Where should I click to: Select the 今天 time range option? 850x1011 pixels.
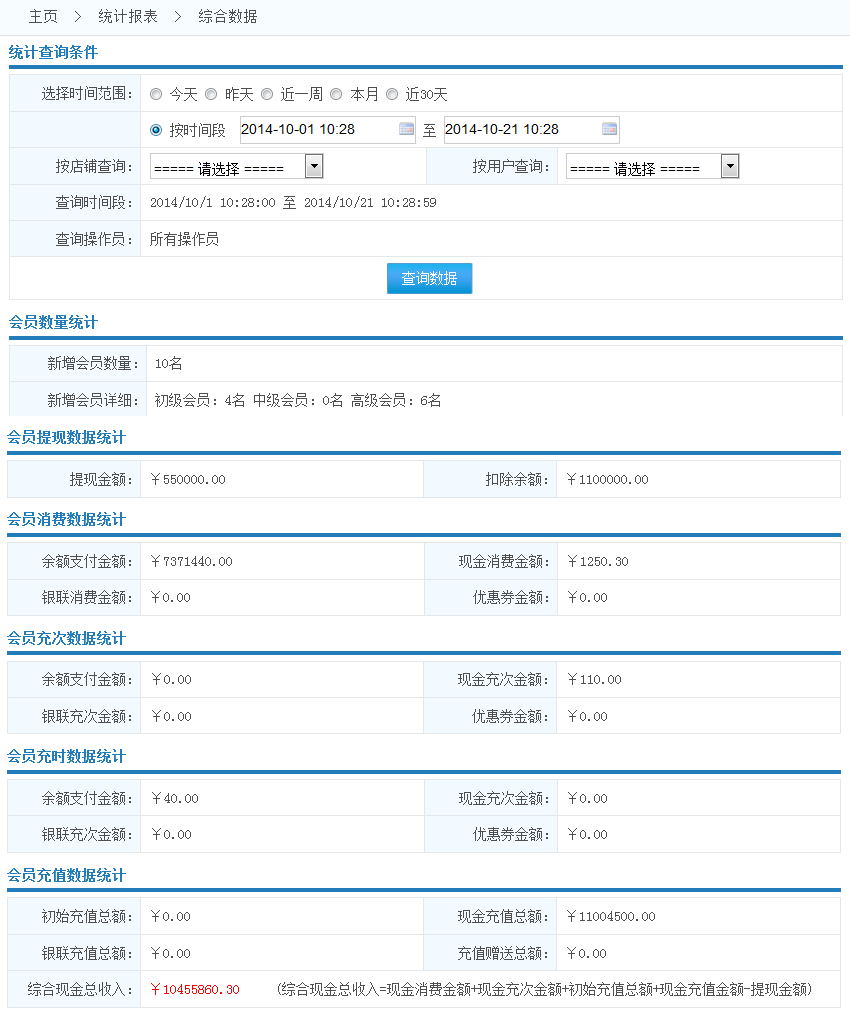click(x=156, y=94)
